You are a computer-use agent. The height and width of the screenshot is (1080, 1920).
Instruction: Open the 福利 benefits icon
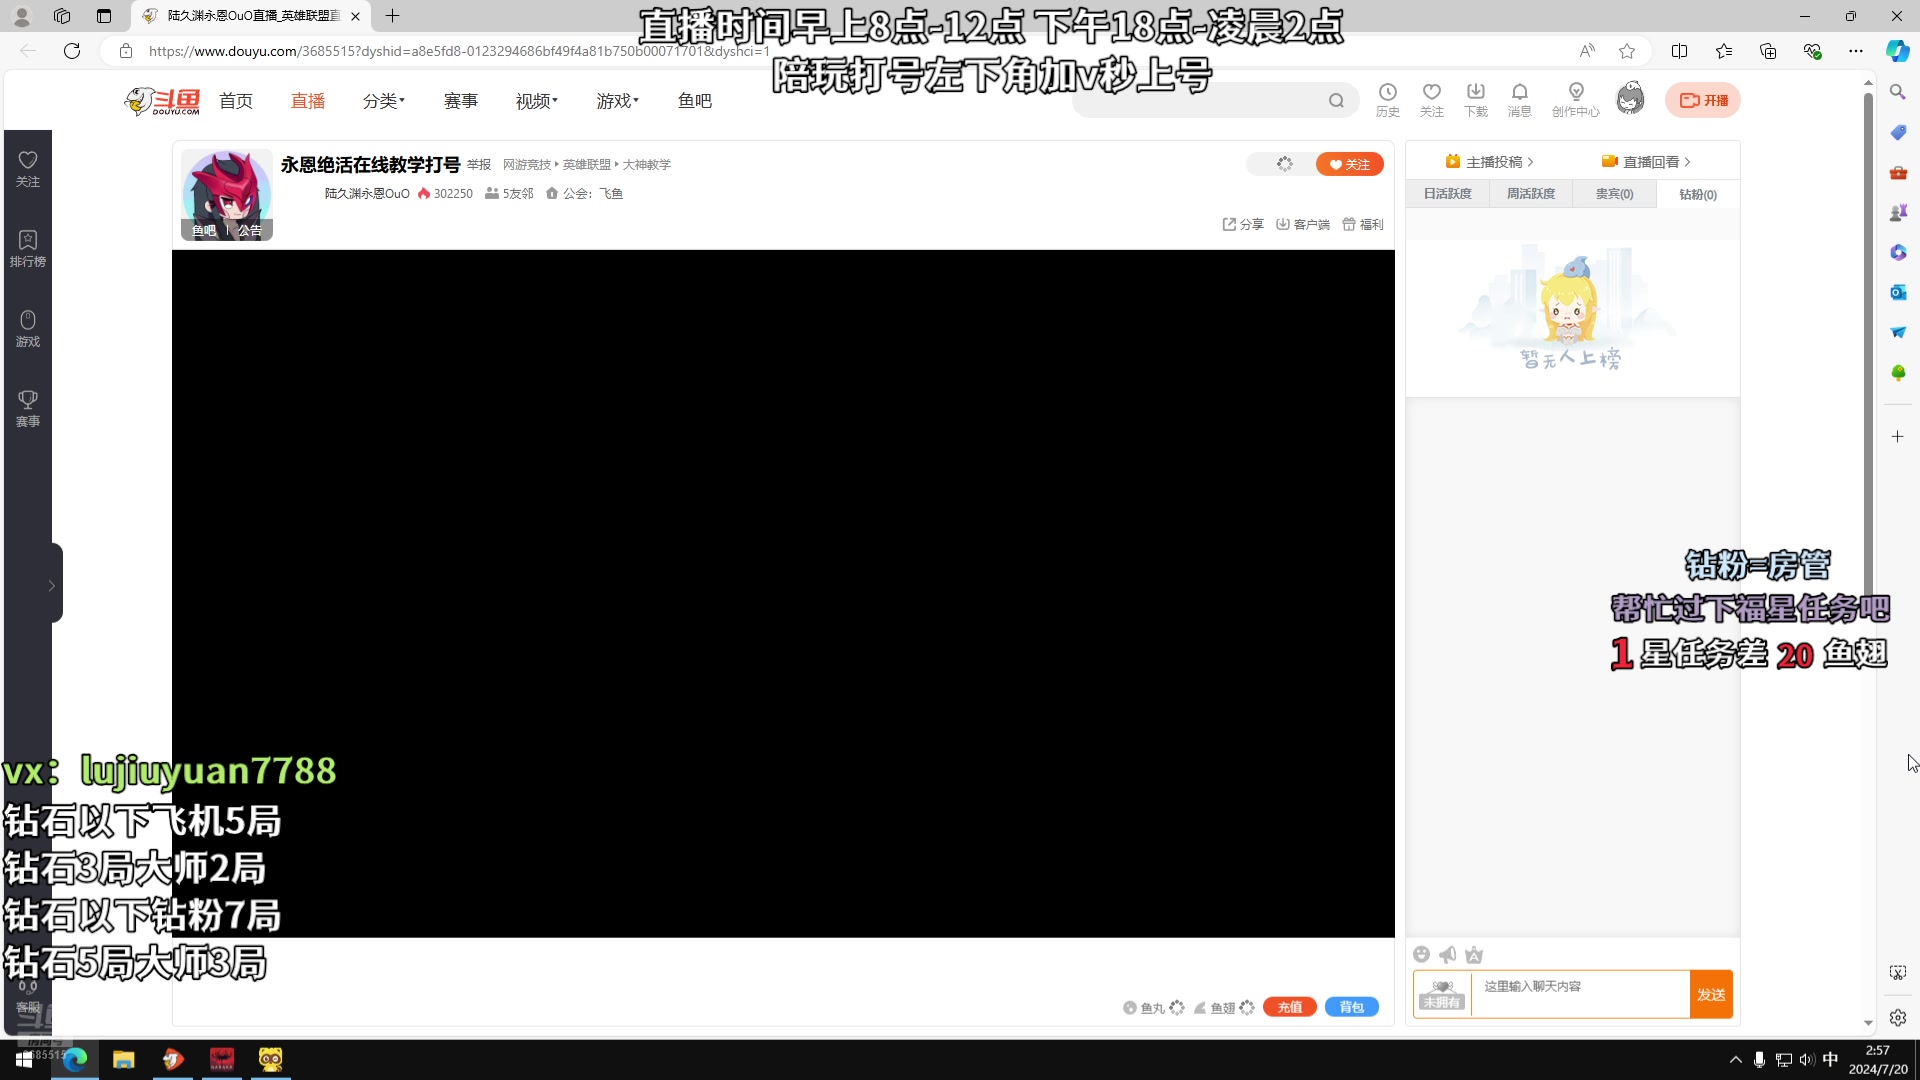[x=1363, y=224]
